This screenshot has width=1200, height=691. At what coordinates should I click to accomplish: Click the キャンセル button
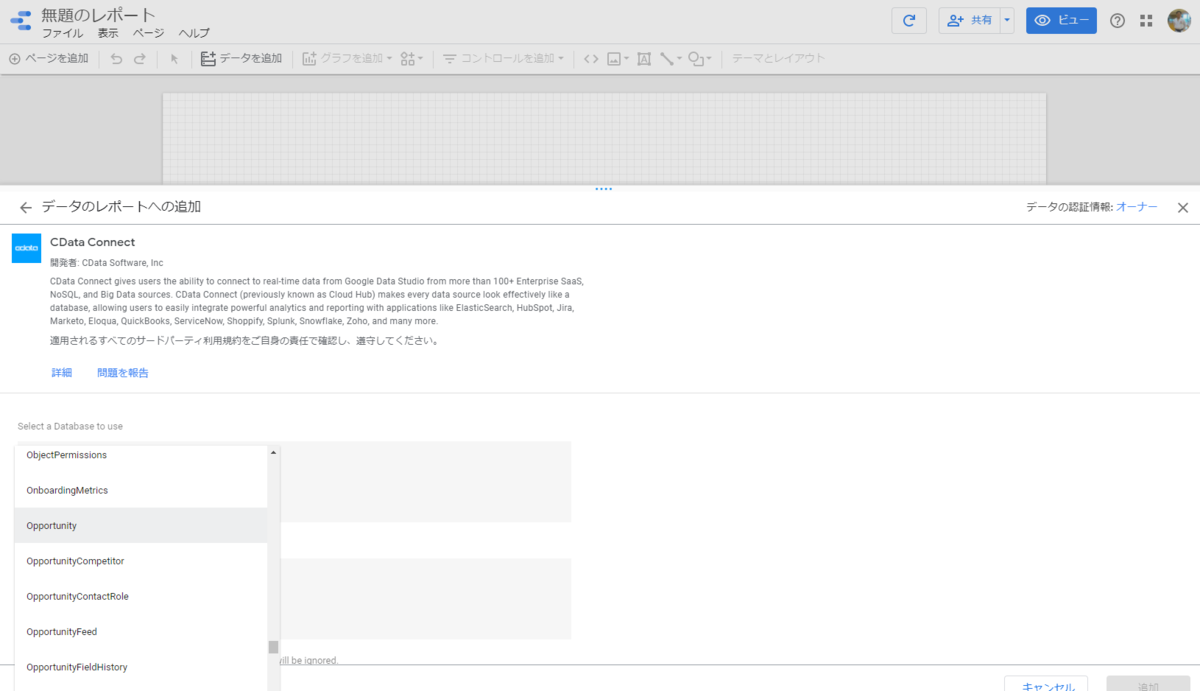click(x=1046, y=683)
